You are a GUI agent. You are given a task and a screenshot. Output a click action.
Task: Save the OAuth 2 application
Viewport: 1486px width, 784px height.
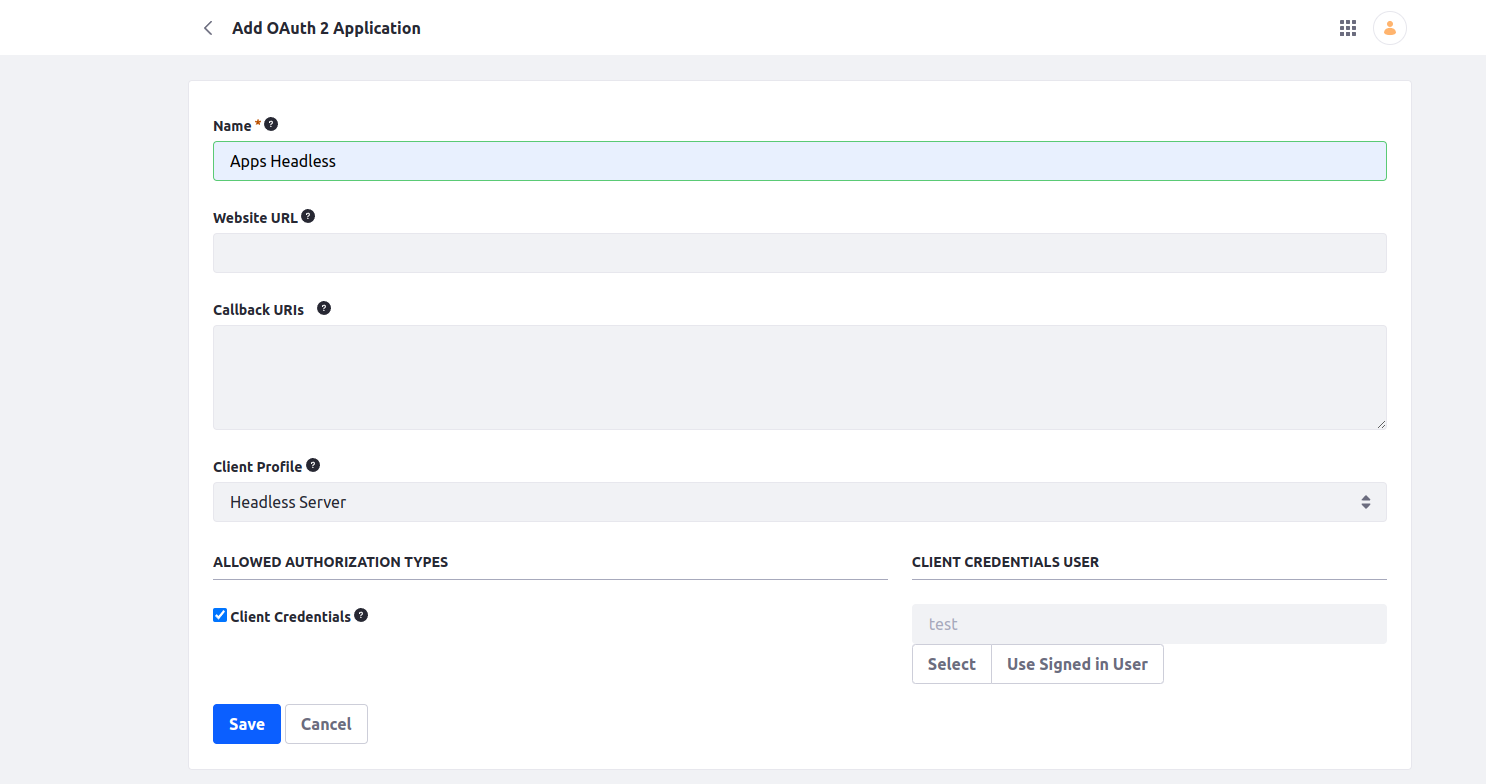[247, 724]
